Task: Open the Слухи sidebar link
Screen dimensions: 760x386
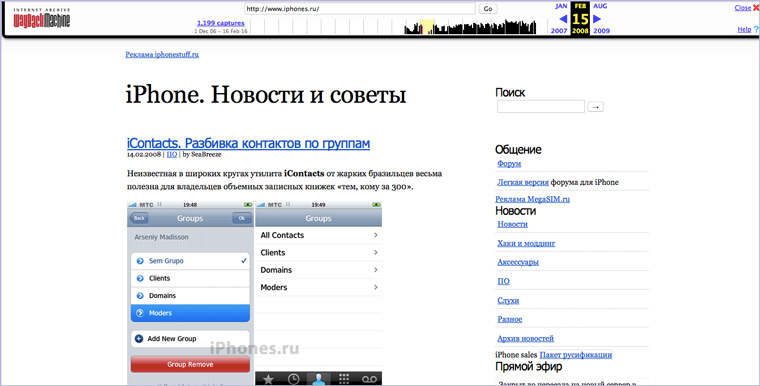Action: click(508, 301)
